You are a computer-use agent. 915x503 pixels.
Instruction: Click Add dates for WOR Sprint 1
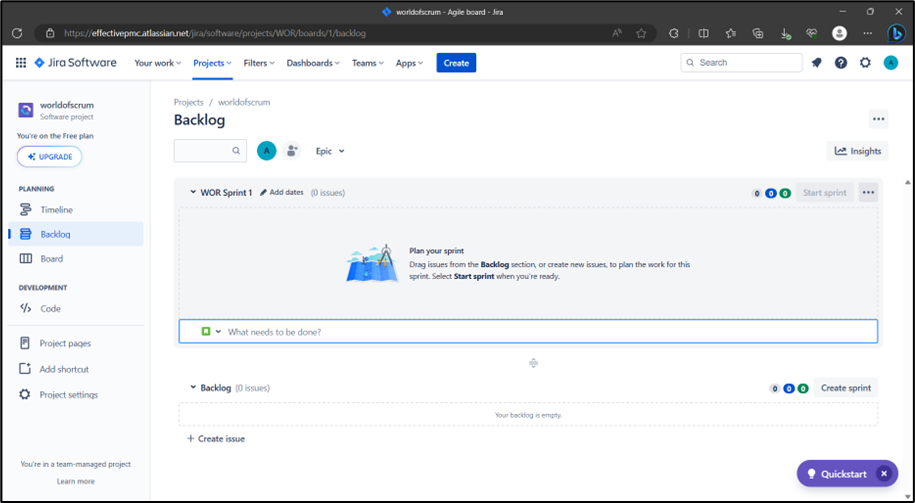coord(281,192)
